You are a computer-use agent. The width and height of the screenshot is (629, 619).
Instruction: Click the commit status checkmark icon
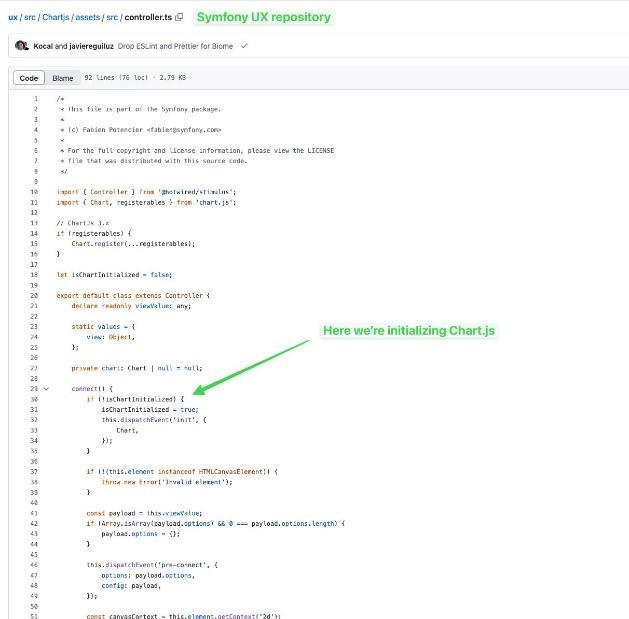pos(244,46)
